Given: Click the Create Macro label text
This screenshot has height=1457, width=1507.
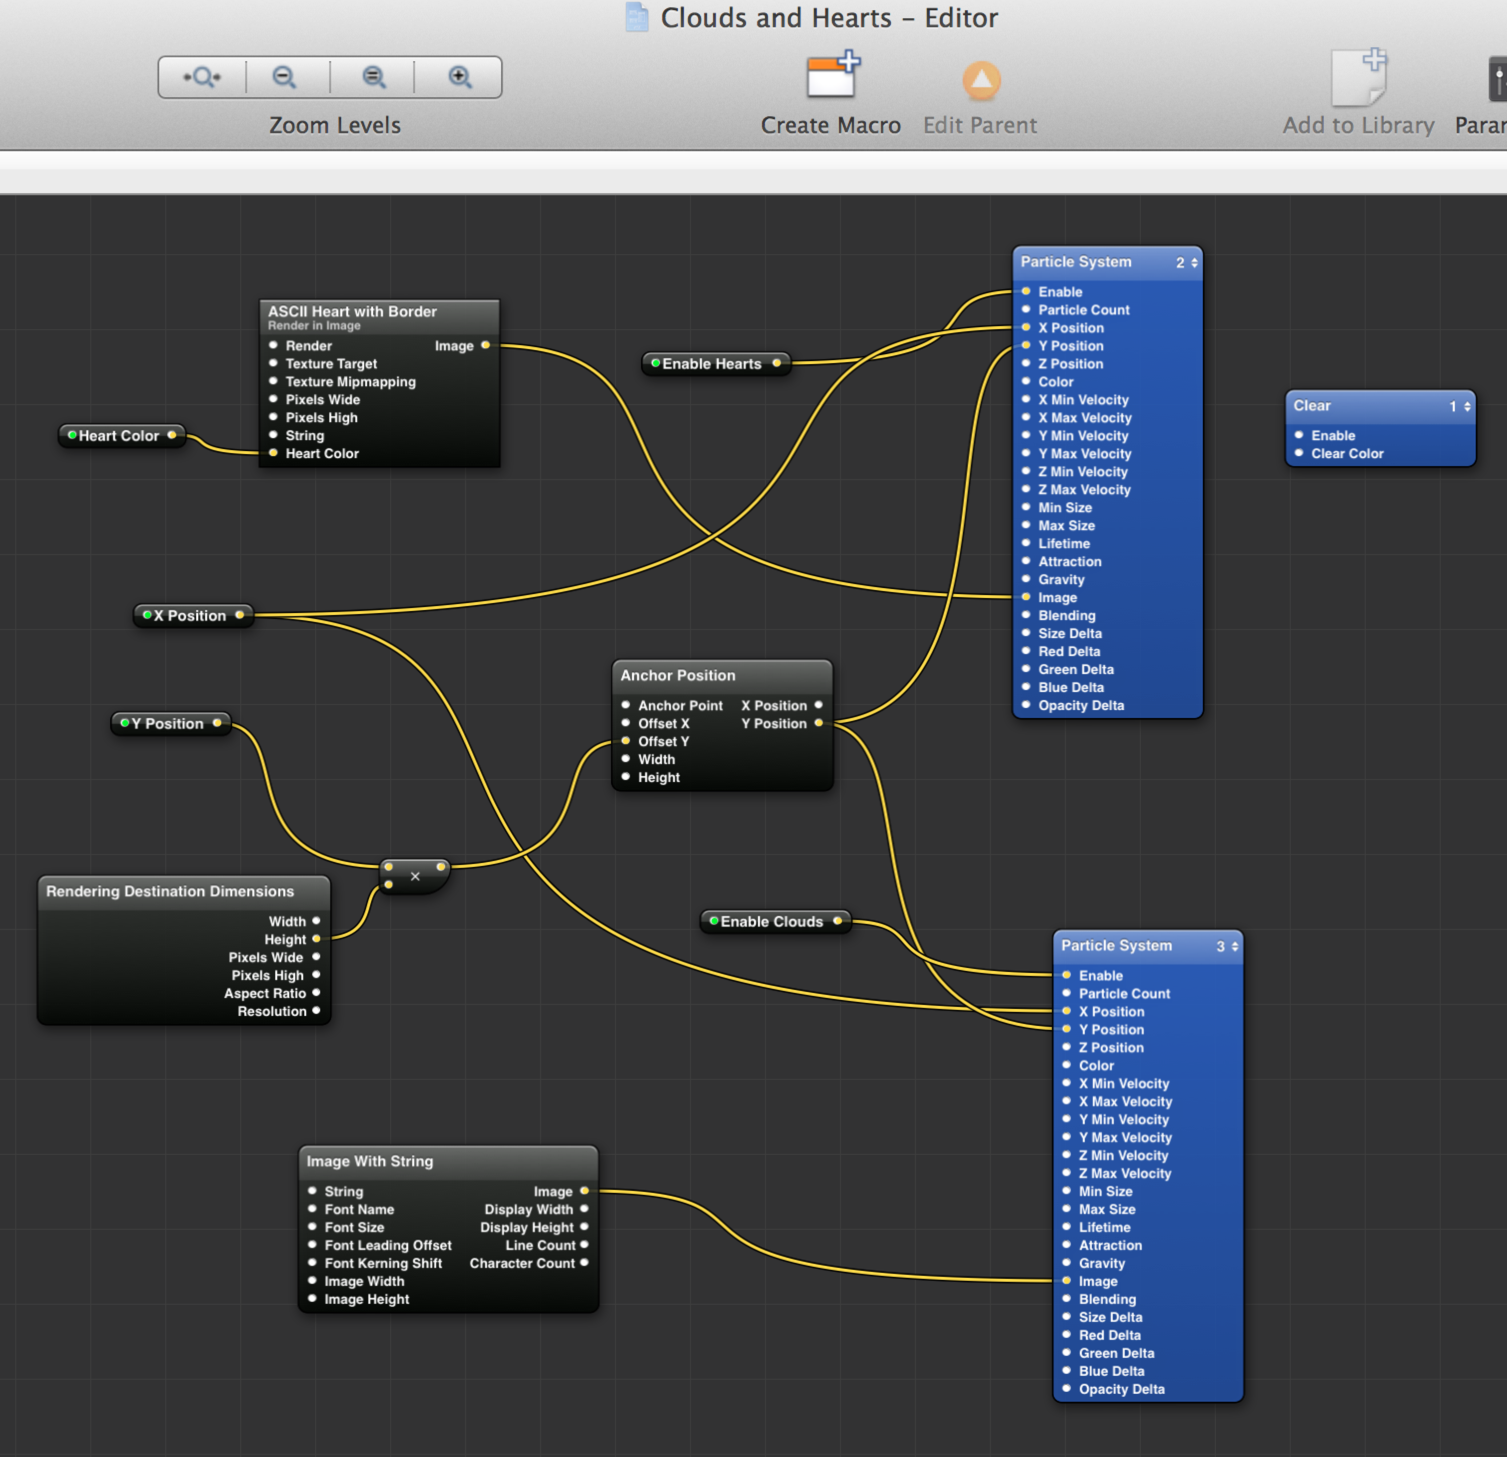Looking at the screenshot, I should (831, 125).
